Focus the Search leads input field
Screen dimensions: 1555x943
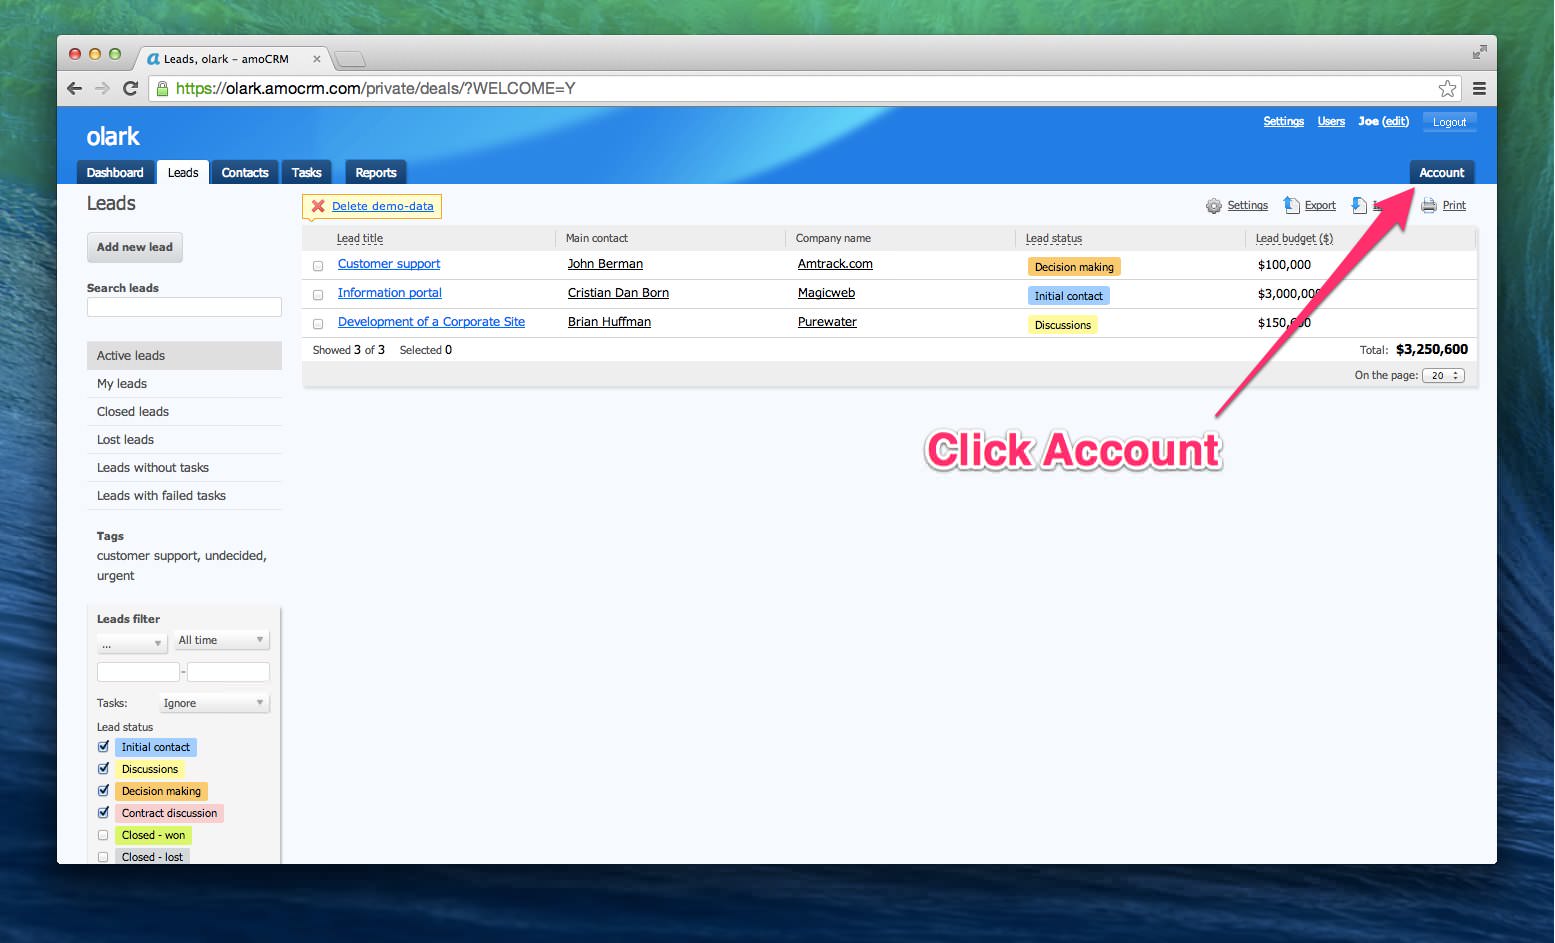tap(184, 307)
